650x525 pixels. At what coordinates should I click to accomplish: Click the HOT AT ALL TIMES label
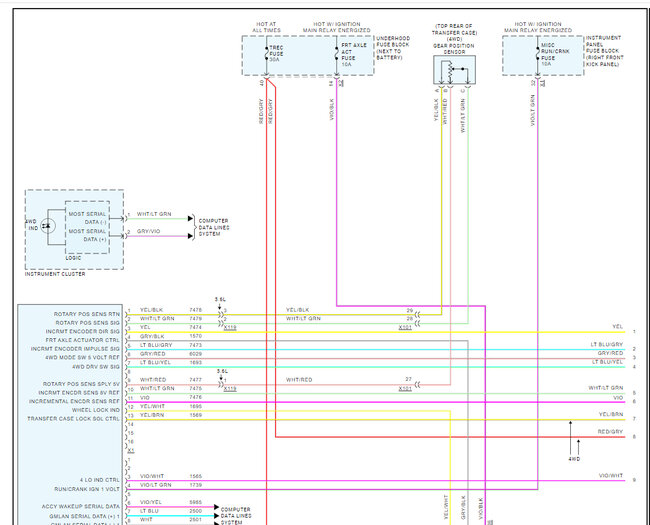[x=266, y=27]
